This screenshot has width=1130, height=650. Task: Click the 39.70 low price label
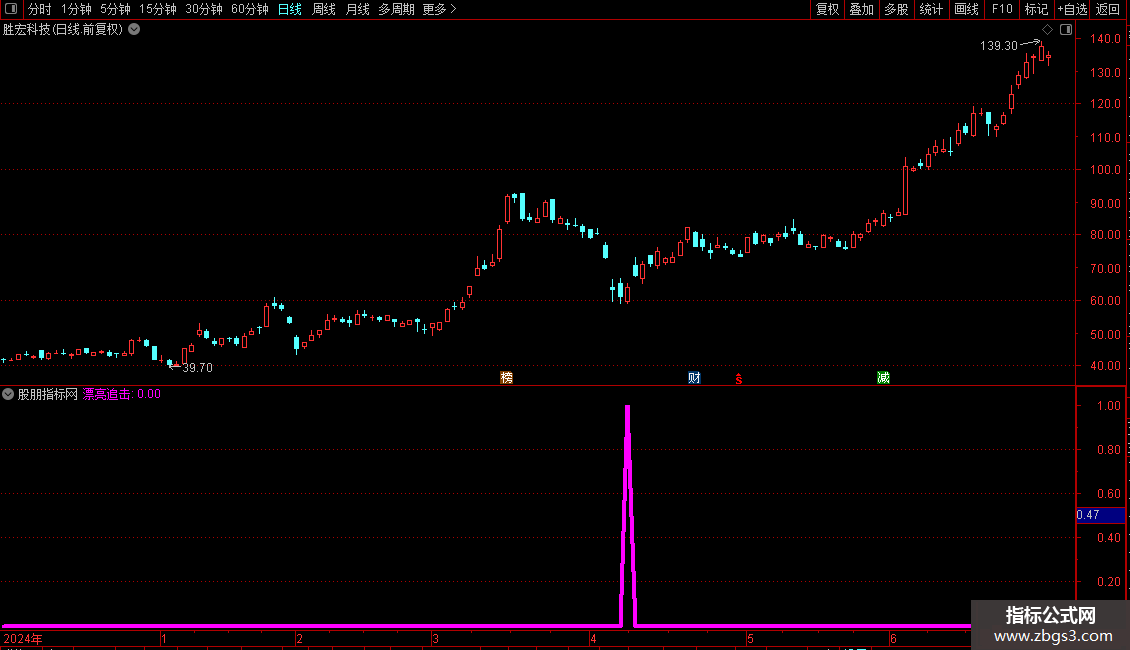(197, 368)
